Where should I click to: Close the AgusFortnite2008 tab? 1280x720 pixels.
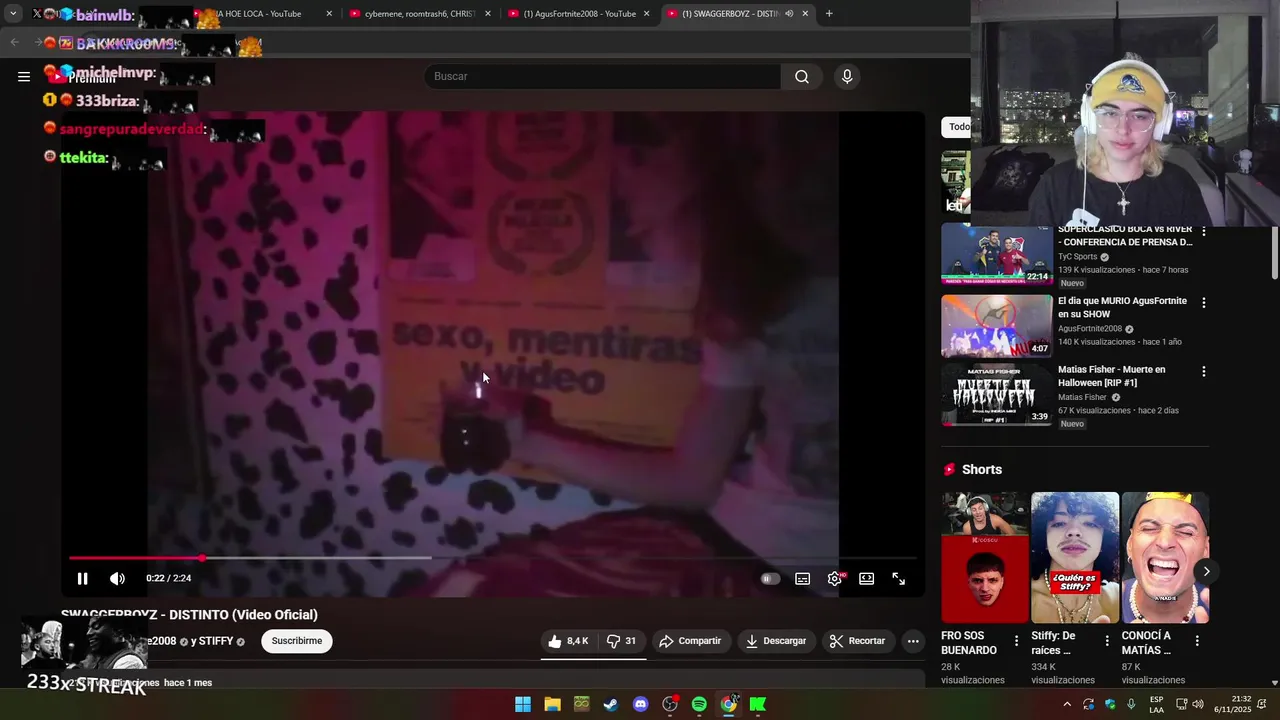[646, 14]
